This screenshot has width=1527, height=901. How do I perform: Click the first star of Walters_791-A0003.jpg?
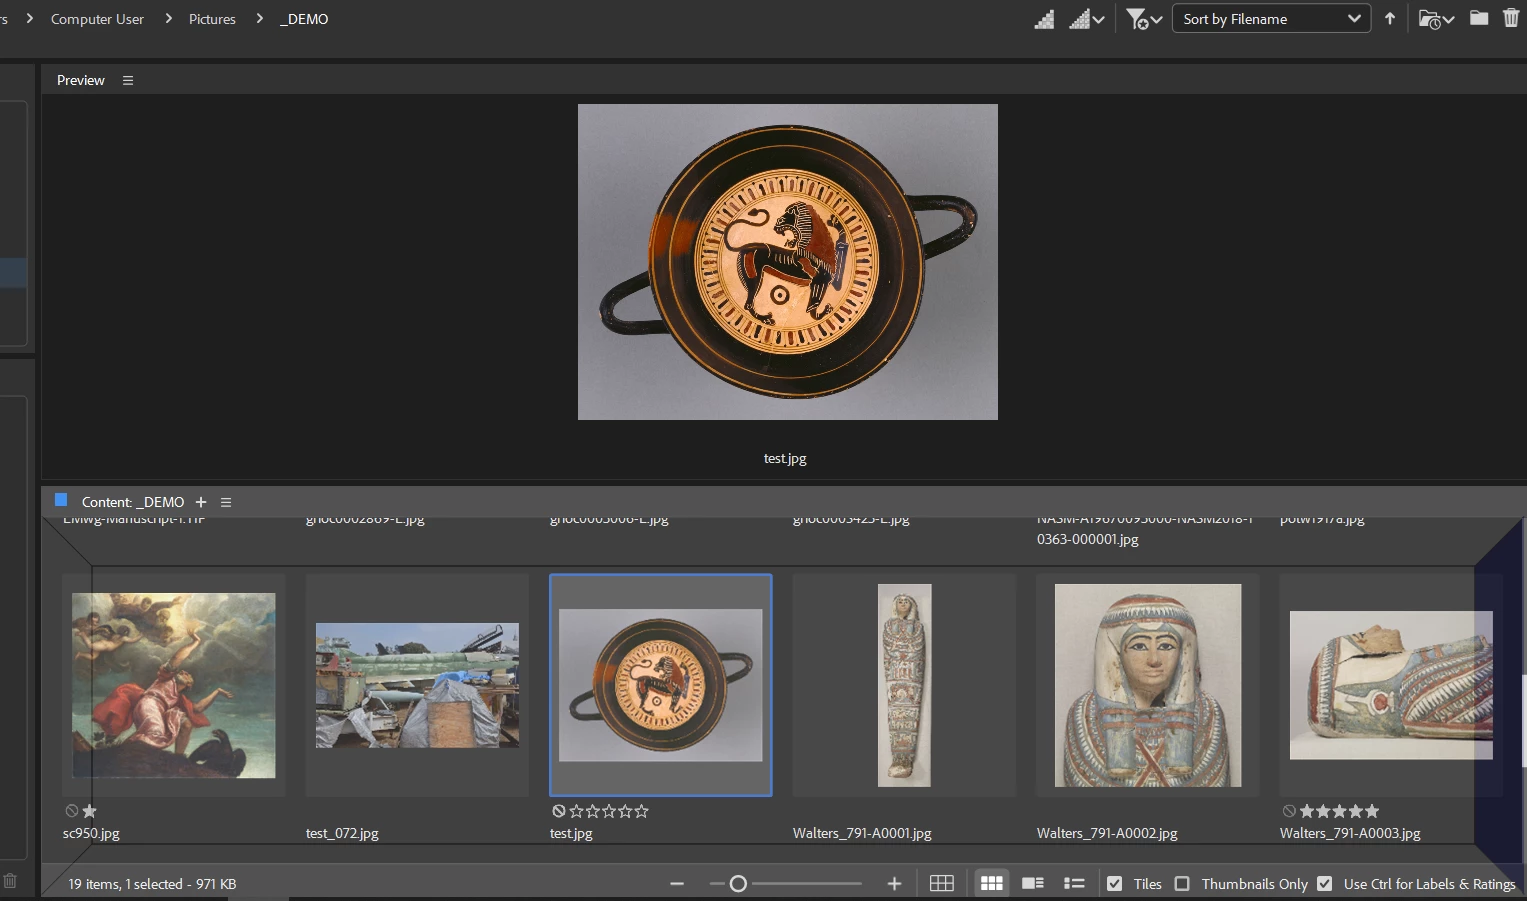(1306, 811)
